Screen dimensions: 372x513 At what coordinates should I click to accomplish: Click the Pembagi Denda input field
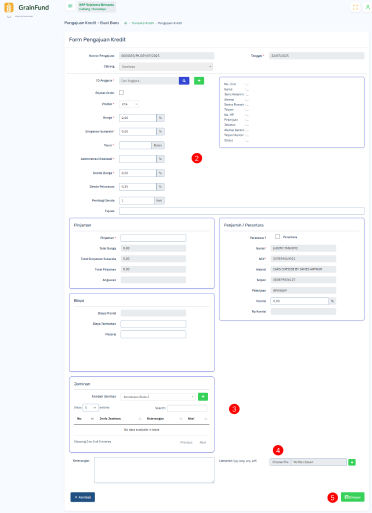point(137,200)
